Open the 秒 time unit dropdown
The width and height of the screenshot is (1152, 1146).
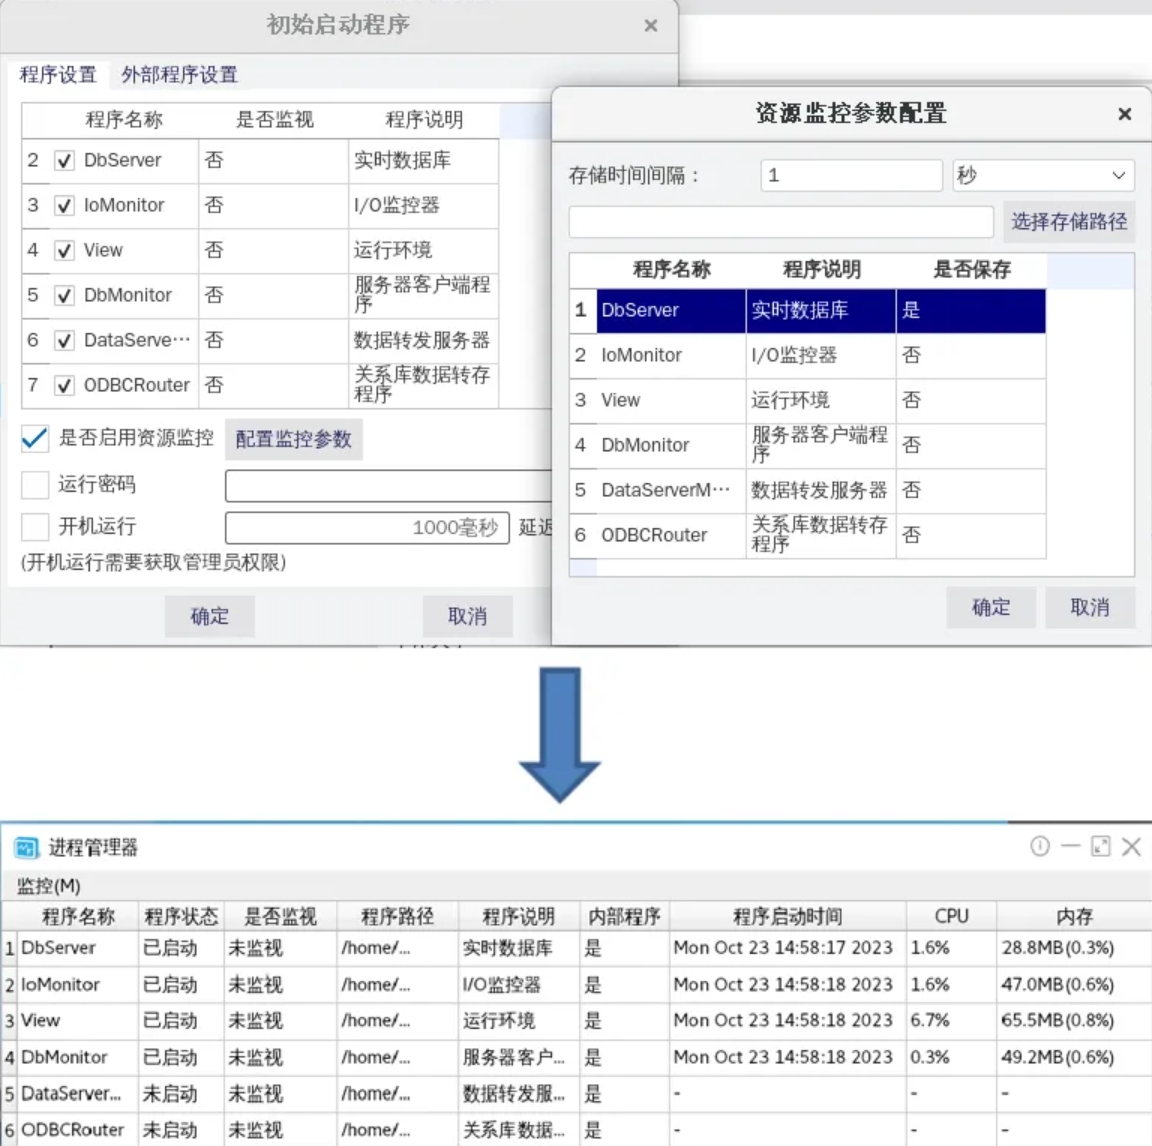click(x=1043, y=176)
